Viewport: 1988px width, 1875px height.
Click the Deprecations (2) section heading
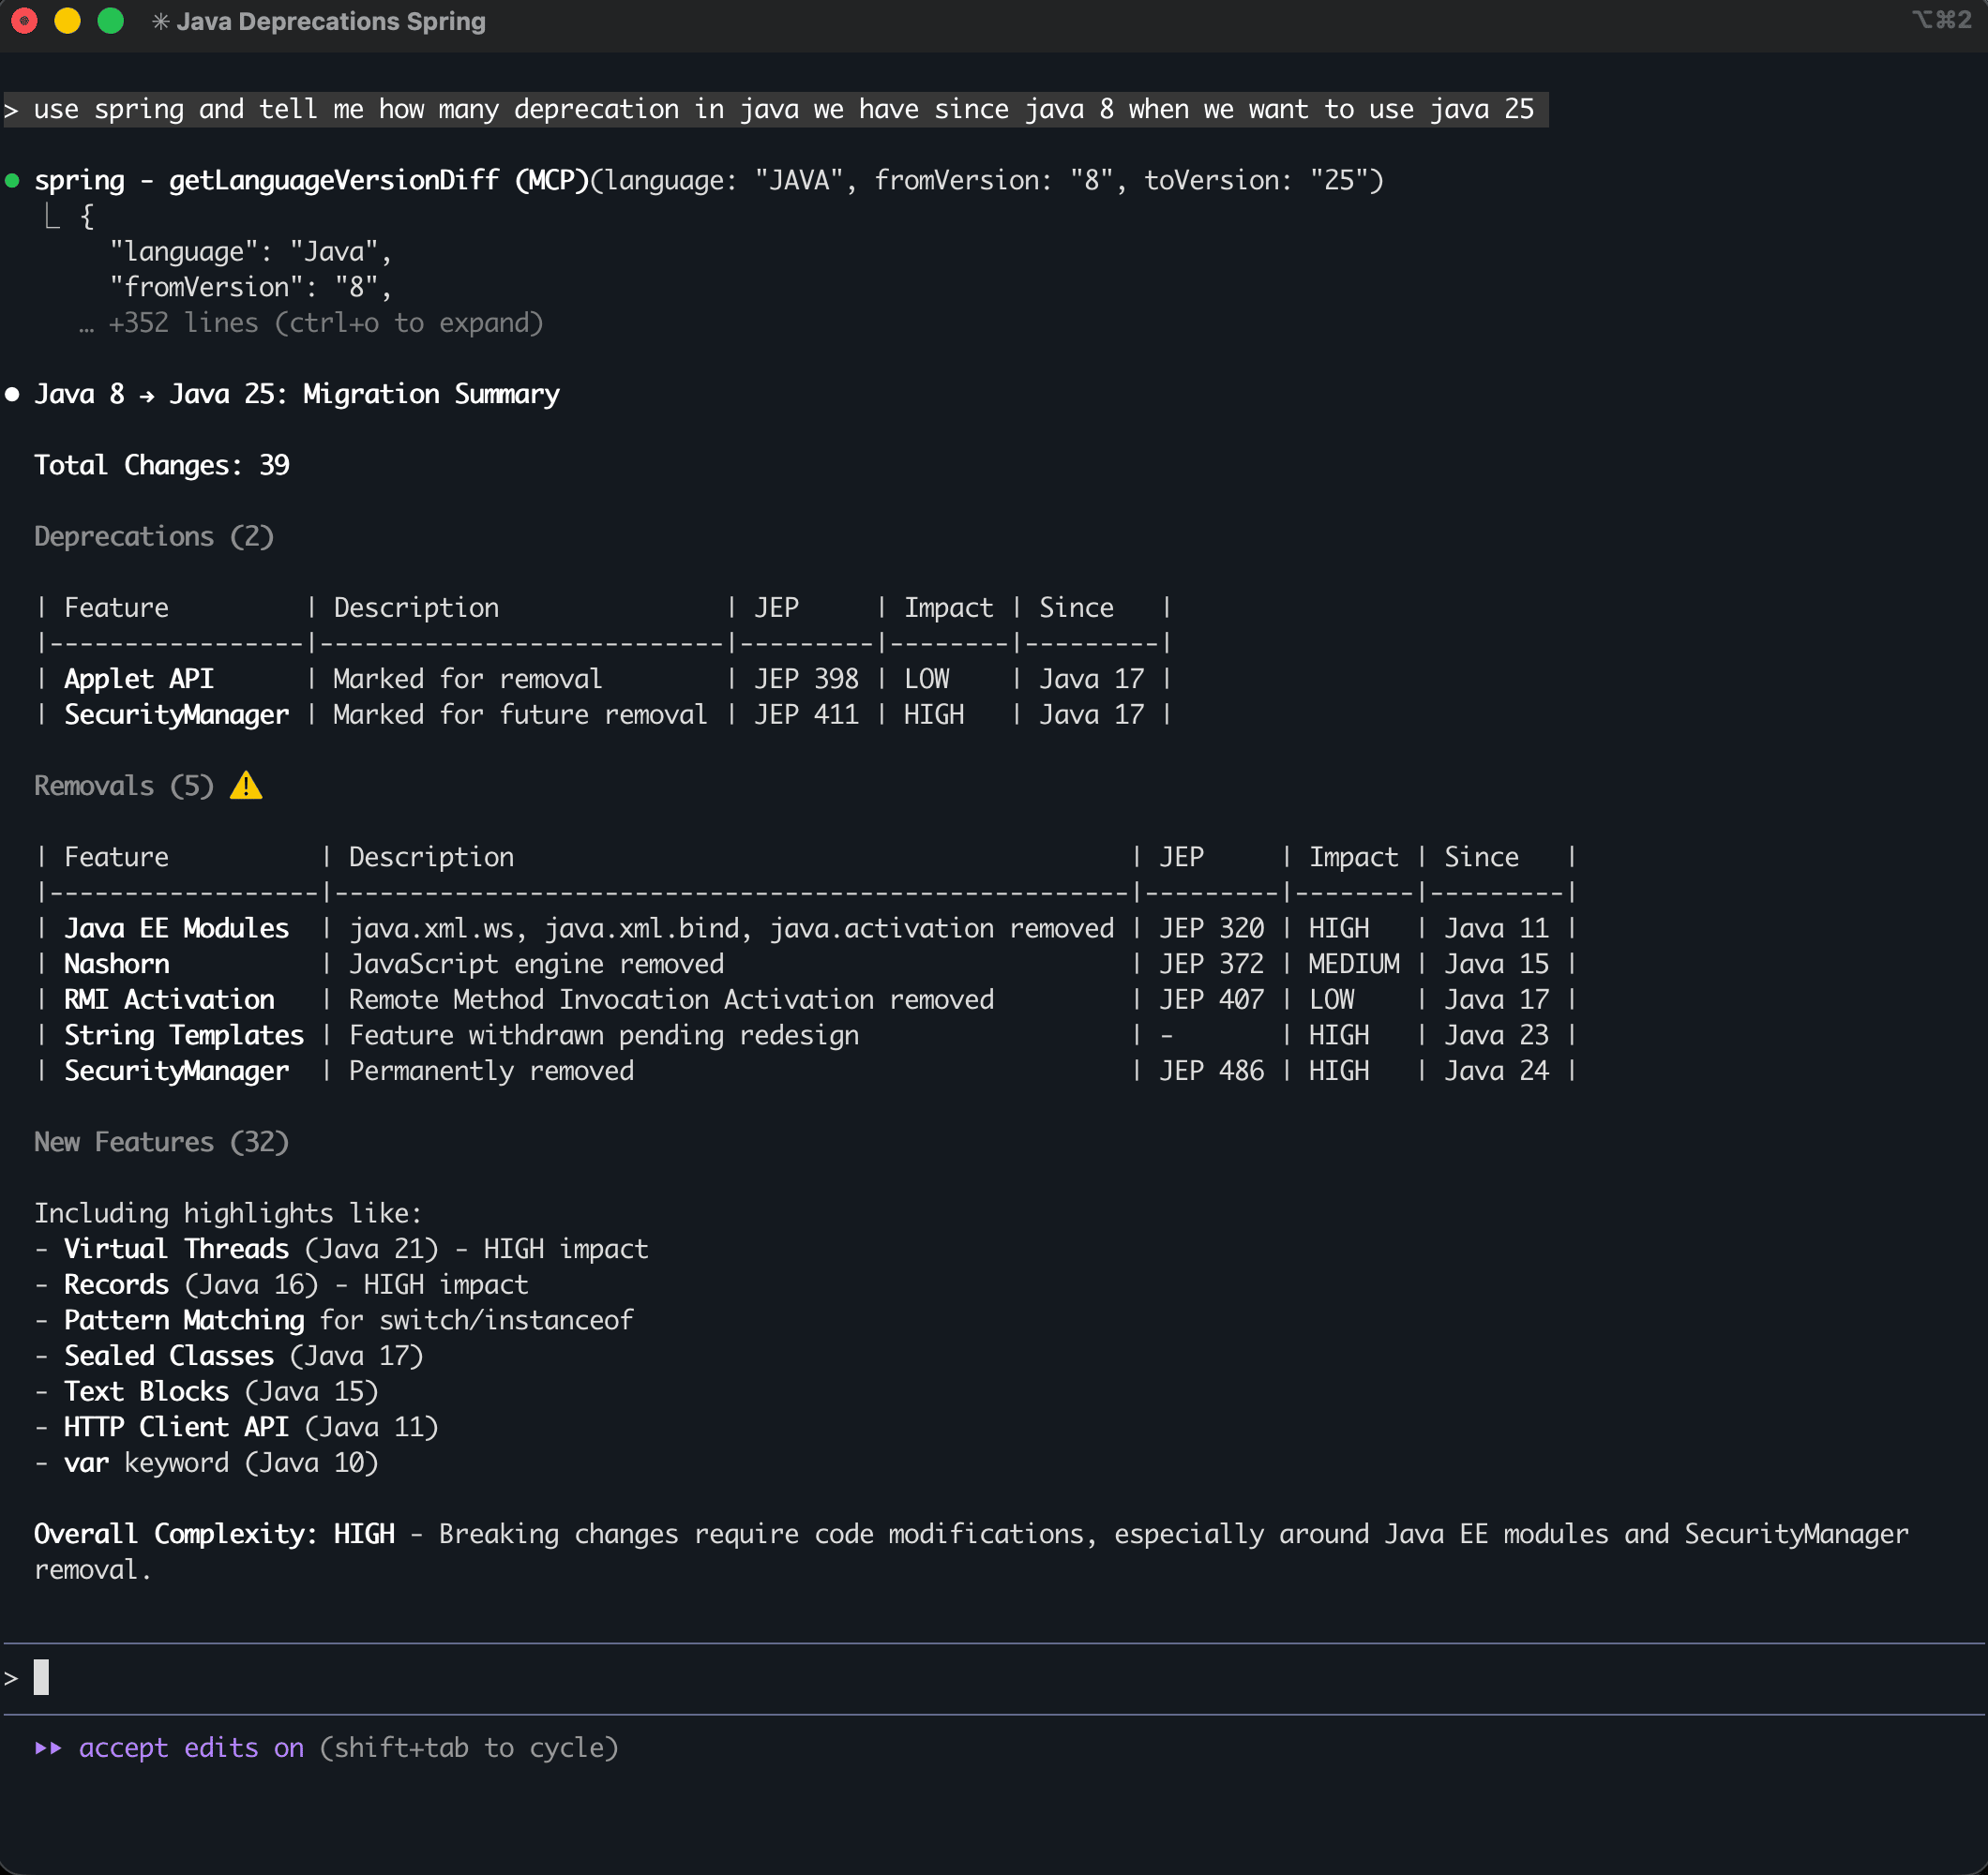click(153, 537)
